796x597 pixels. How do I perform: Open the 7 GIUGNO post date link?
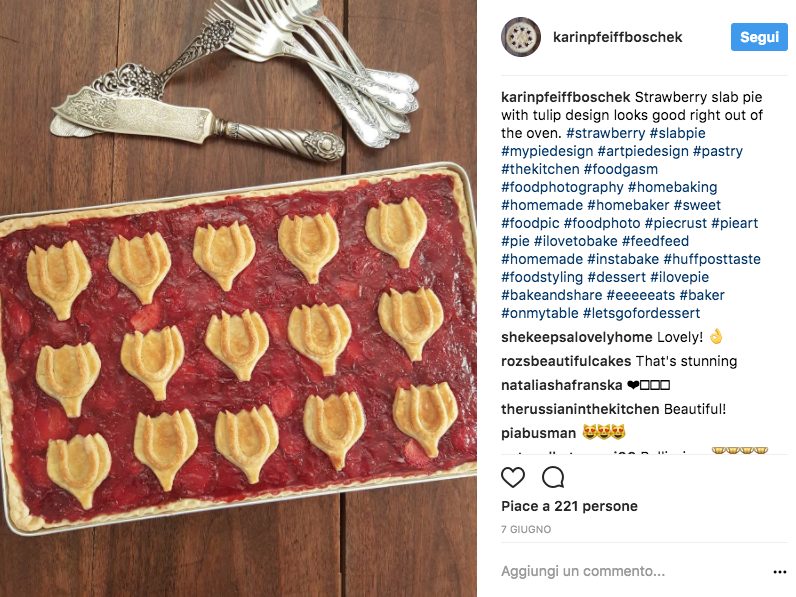[x=526, y=529]
